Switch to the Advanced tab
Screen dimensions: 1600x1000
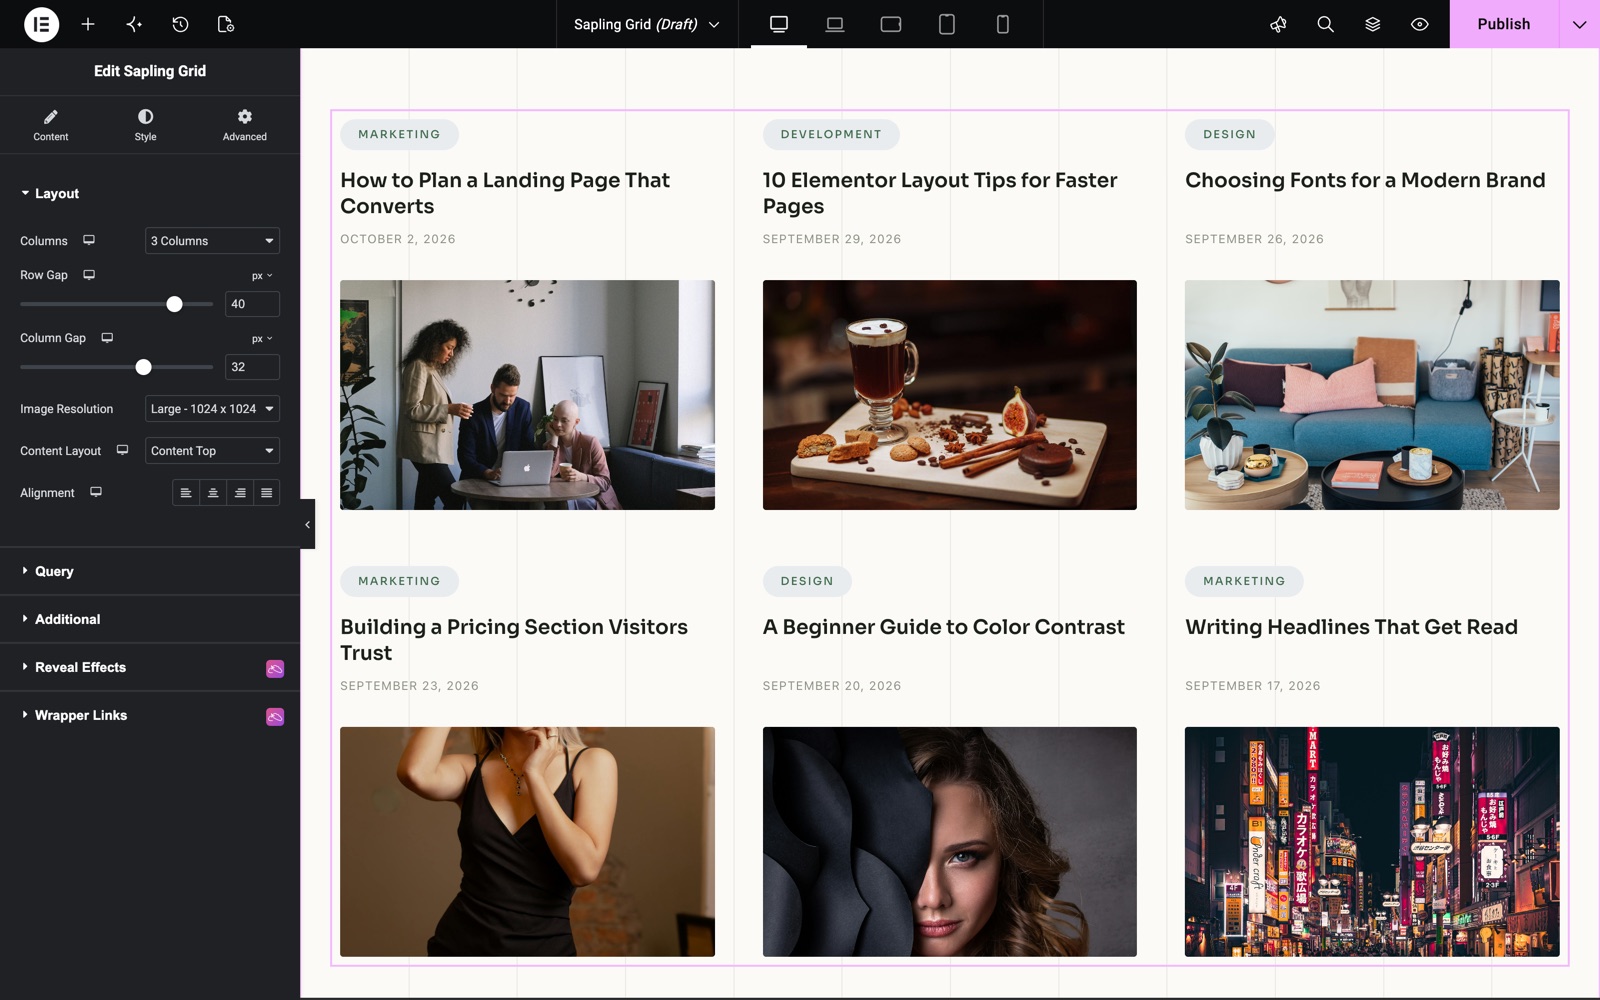coord(245,125)
